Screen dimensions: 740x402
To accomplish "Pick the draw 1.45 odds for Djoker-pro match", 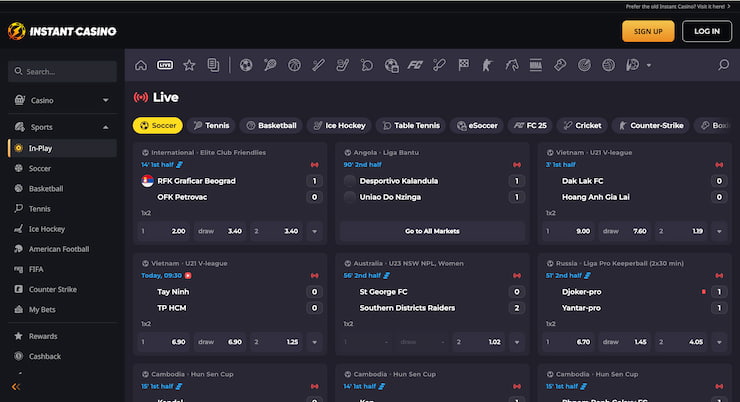I will pos(624,342).
